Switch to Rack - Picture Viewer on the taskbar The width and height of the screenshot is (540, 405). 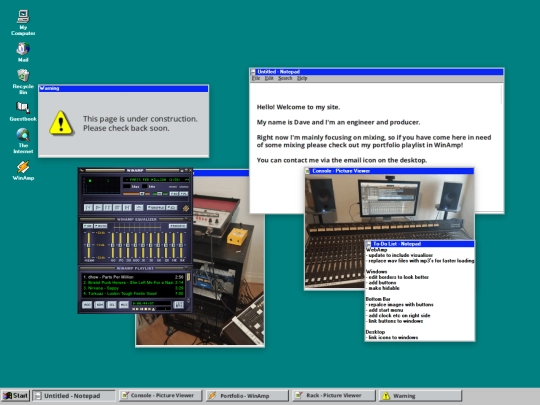pyautogui.click(x=334, y=396)
